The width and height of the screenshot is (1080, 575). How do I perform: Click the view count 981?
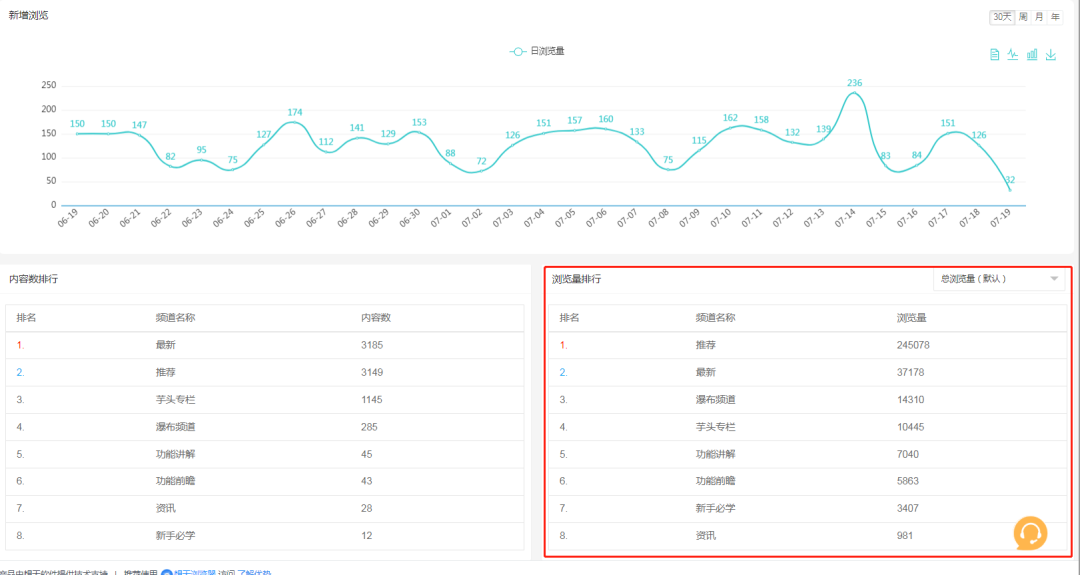coord(905,535)
